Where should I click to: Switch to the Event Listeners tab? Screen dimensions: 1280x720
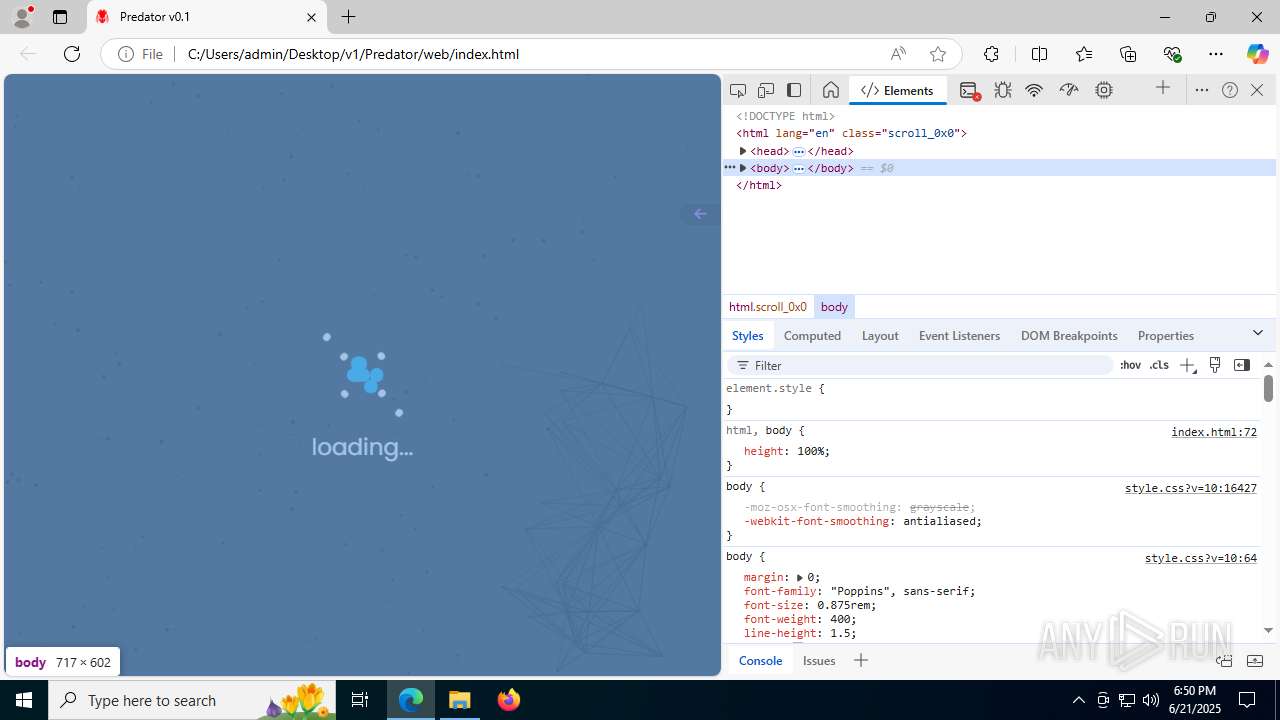click(959, 335)
